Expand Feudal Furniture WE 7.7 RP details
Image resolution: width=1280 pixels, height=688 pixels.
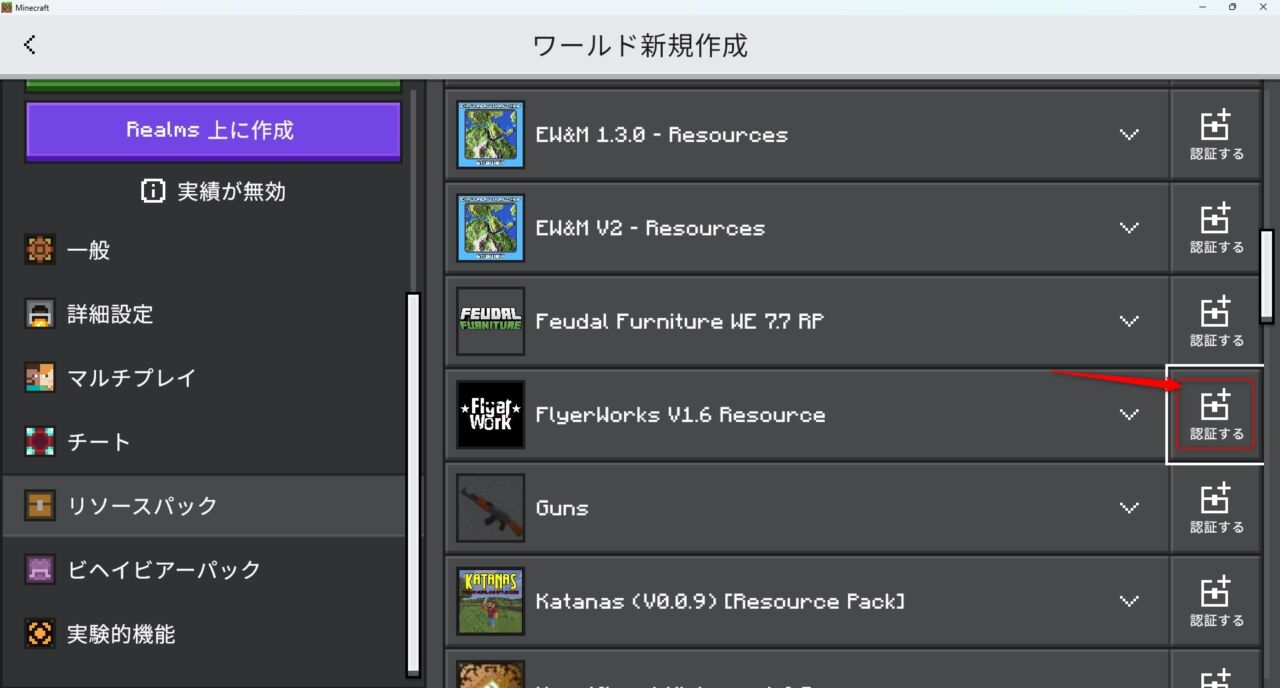pos(1129,321)
